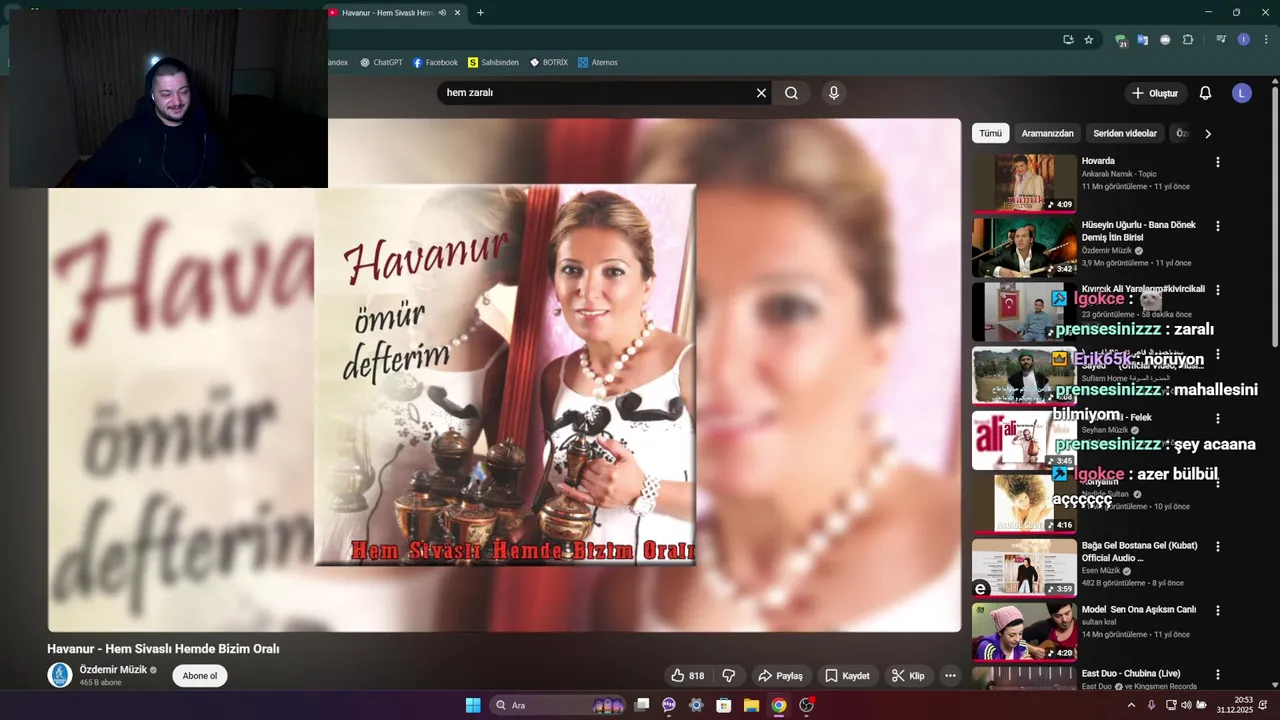
Task: Click the video title Havanur - Hem Sivaslı
Action: [x=163, y=649]
